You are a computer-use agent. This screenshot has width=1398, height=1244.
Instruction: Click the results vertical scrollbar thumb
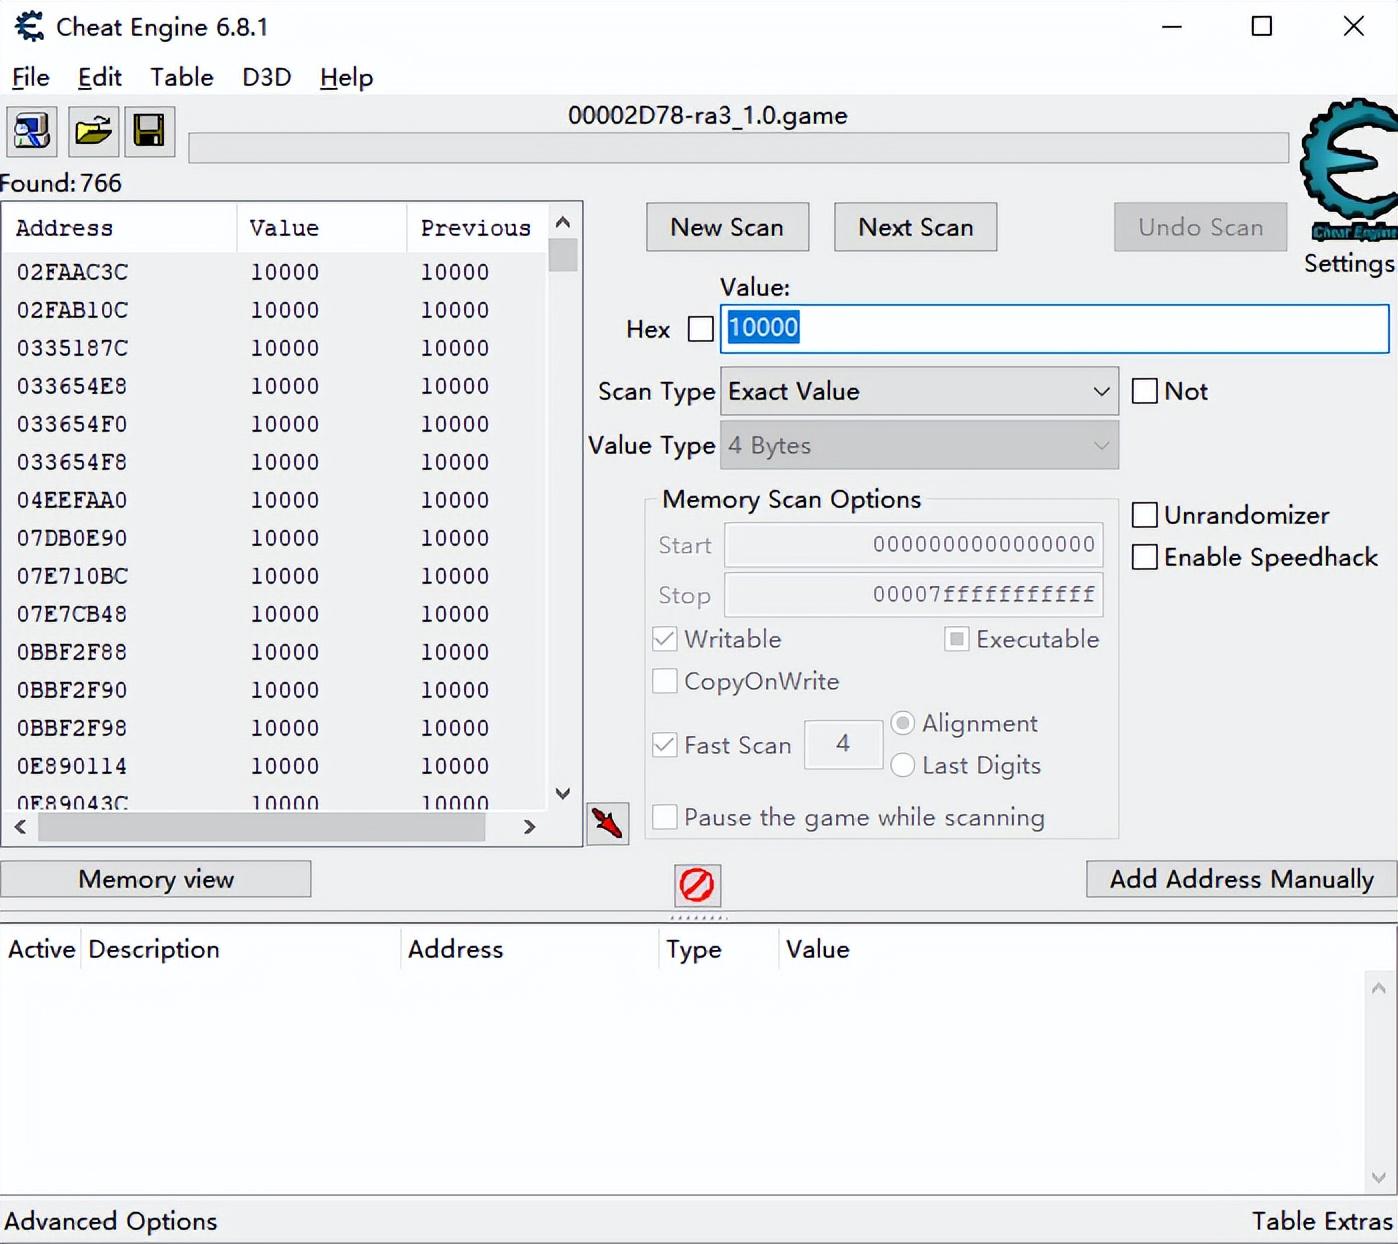tap(563, 255)
